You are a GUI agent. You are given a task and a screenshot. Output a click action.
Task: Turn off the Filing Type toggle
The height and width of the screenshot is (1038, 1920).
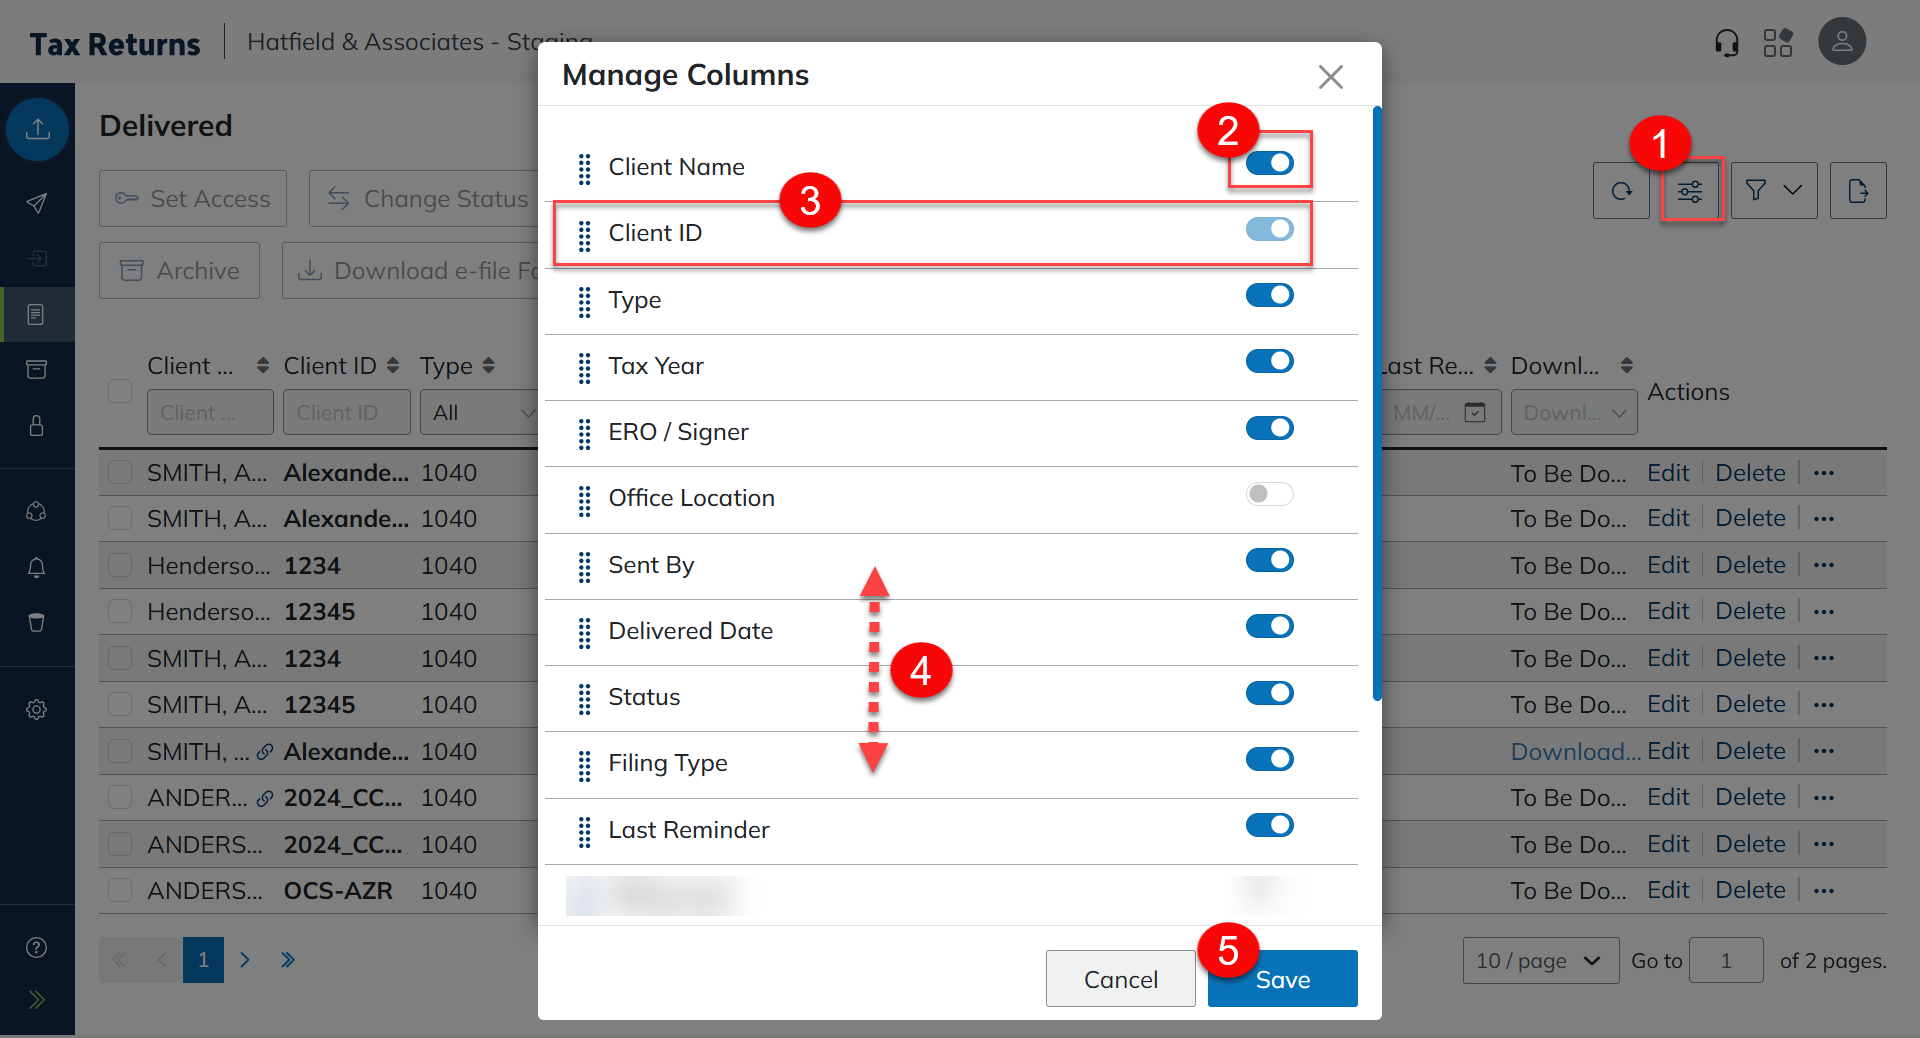click(1269, 759)
